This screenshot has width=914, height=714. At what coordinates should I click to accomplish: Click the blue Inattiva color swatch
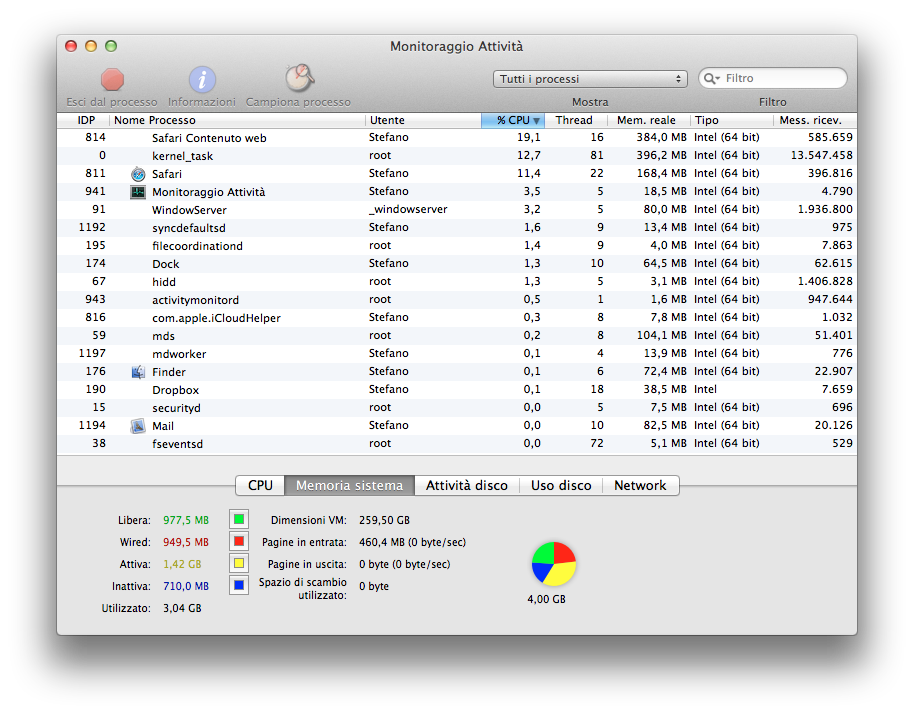pyautogui.click(x=239, y=585)
